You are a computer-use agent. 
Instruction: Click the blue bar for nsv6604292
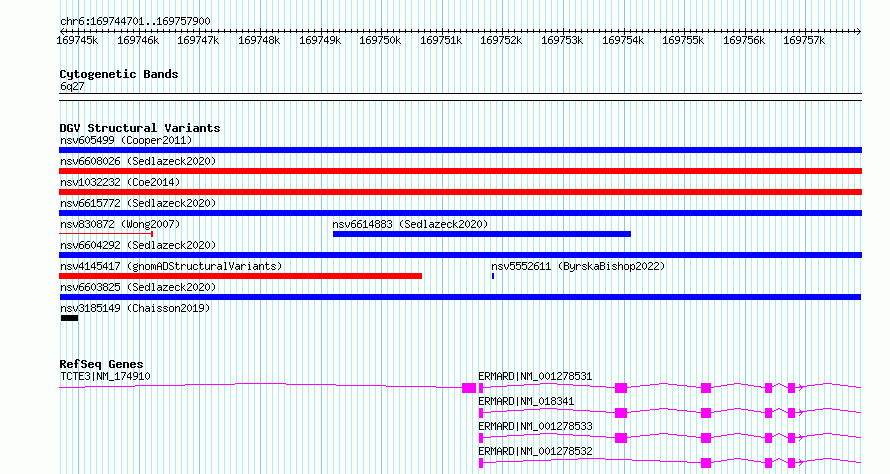click(x=460, y=255)
